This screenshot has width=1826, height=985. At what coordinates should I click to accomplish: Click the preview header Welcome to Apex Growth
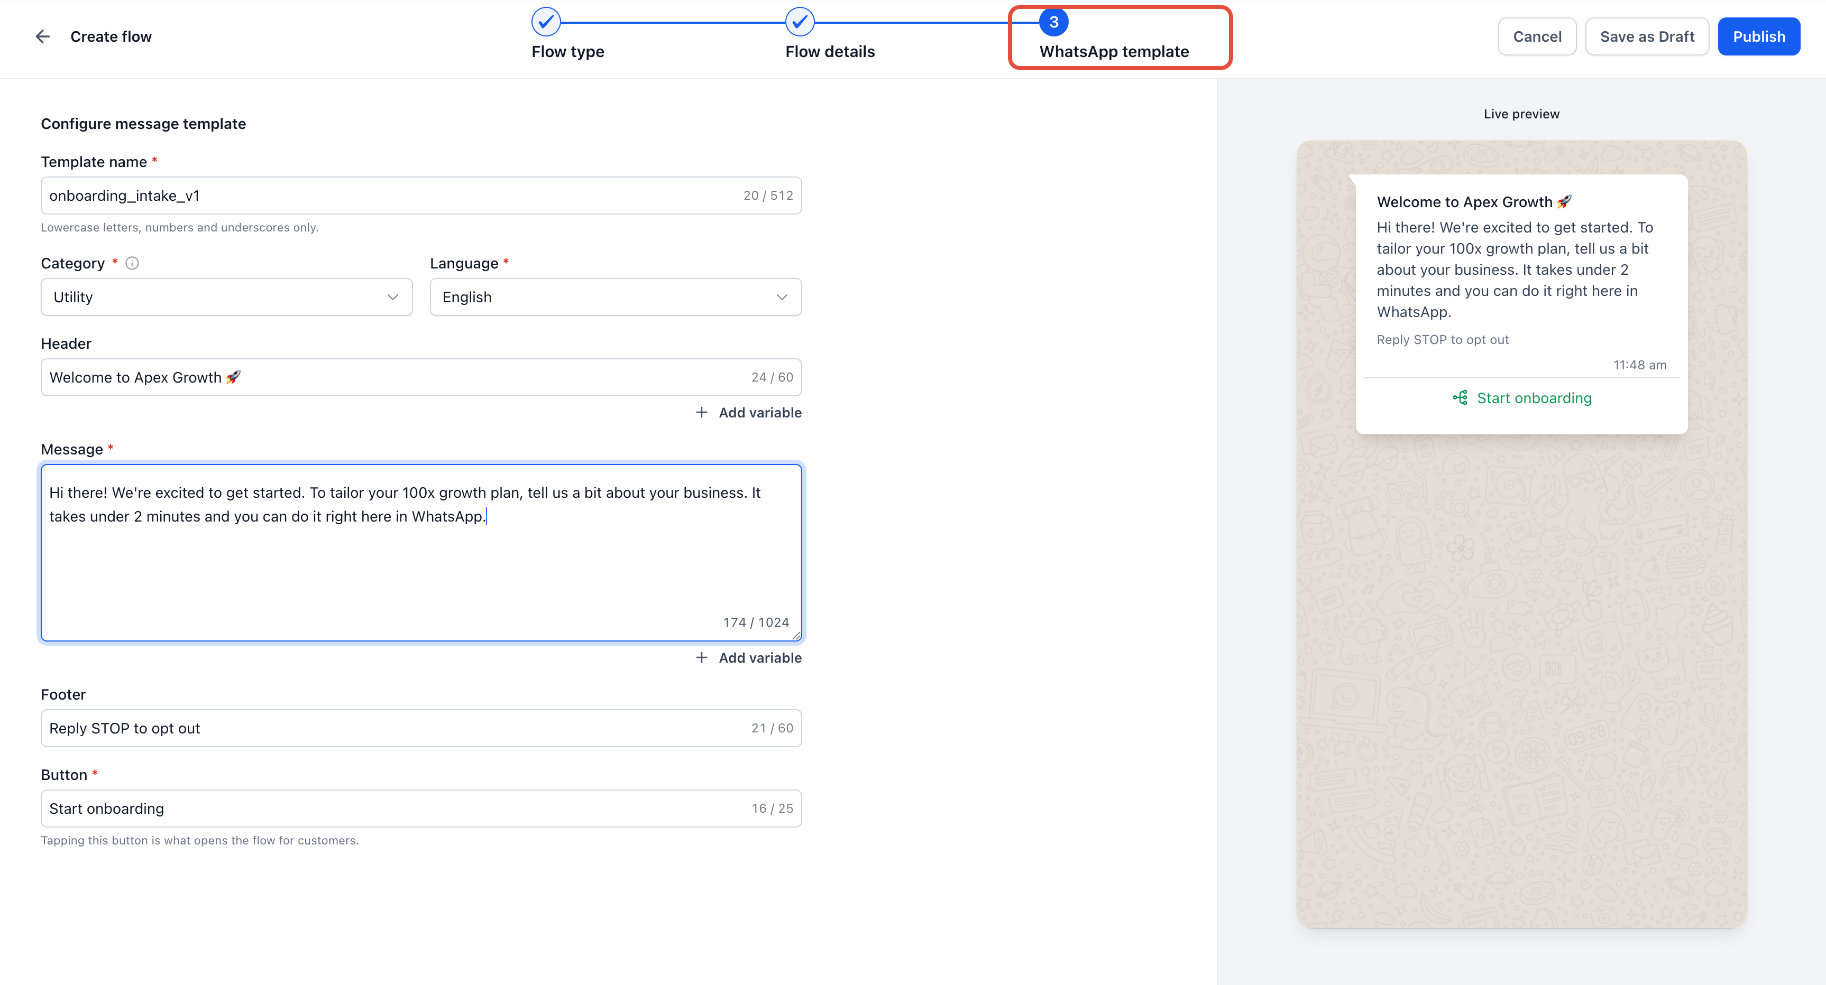pos(1474,202)
